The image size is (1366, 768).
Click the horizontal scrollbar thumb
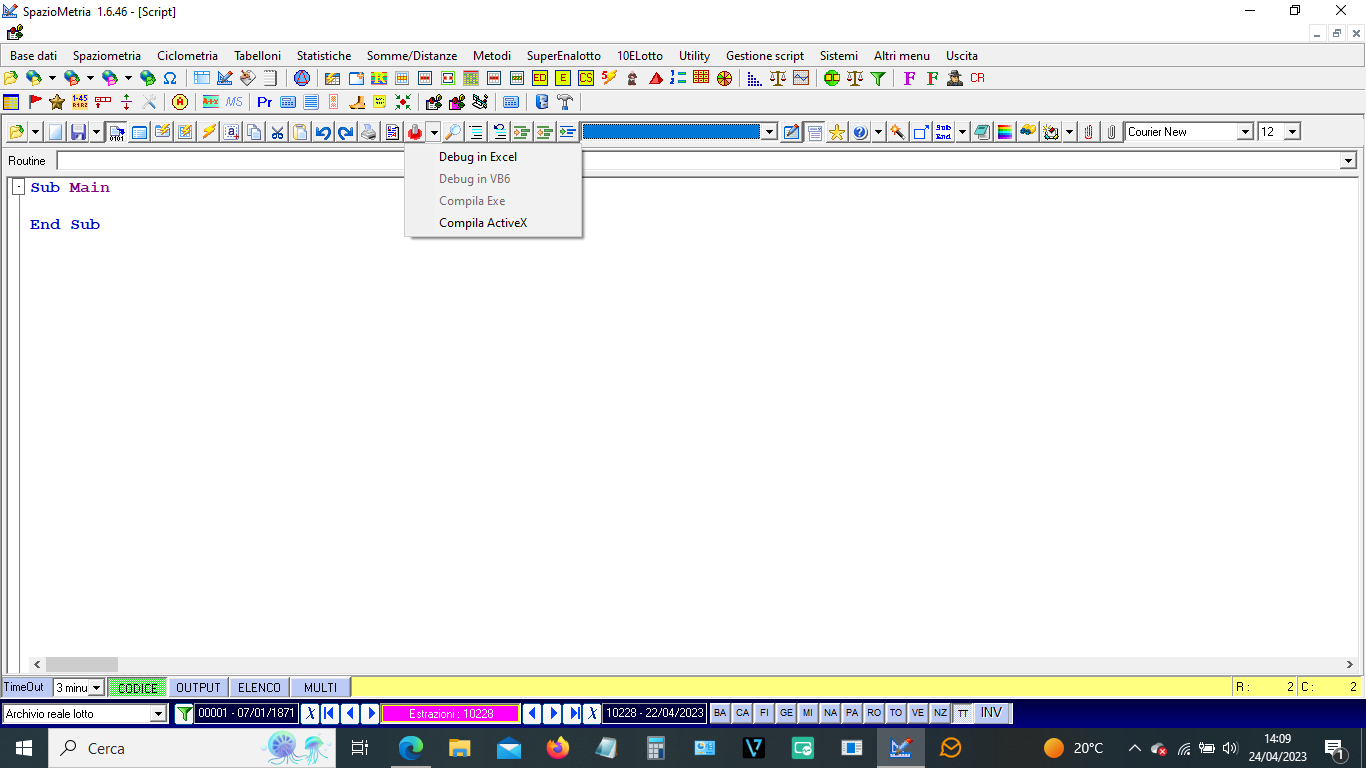click(82, 665)
